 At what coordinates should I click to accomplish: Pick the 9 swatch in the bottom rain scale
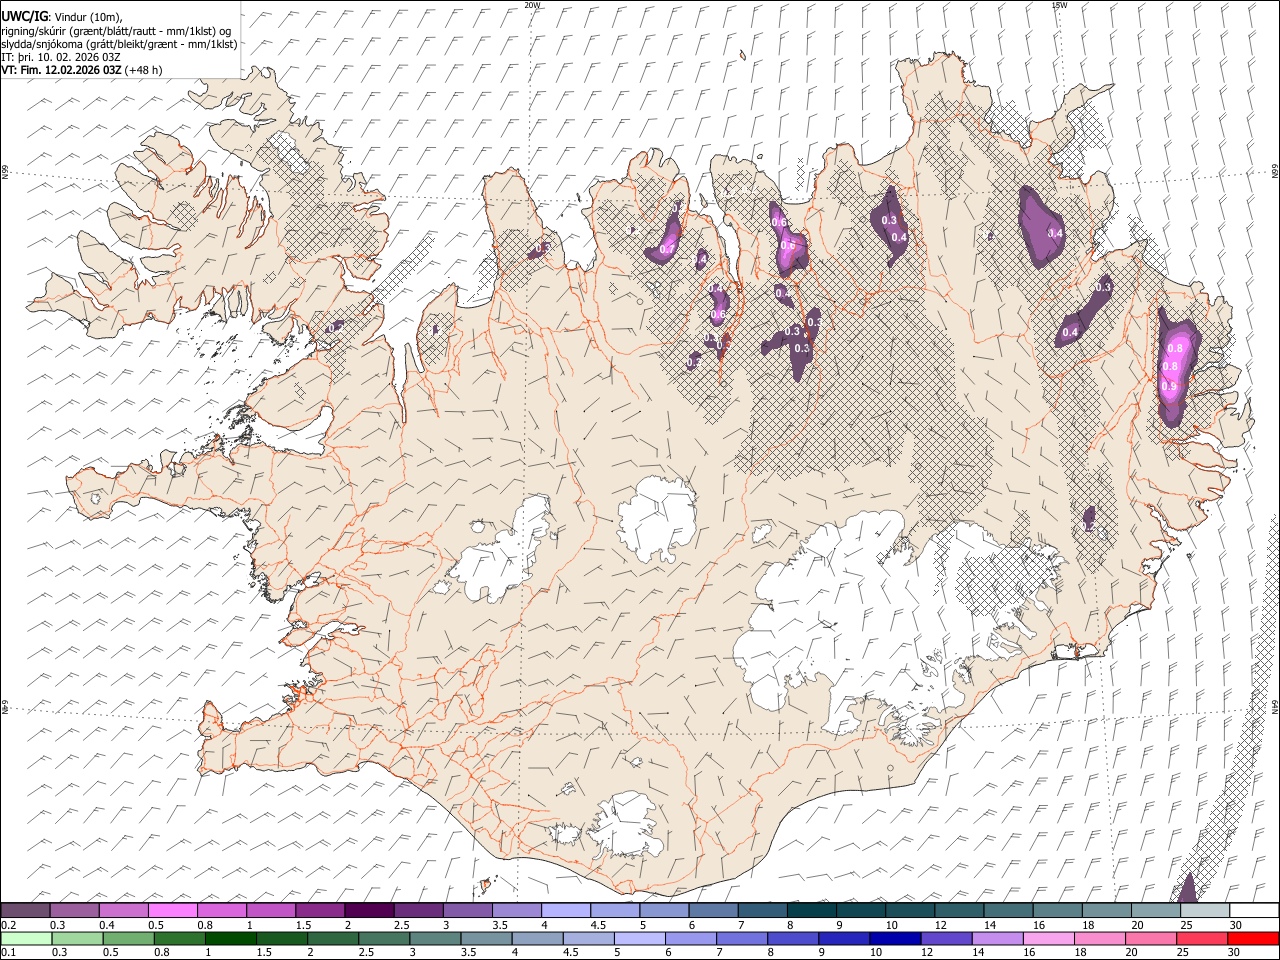click(x=844, y=938)
